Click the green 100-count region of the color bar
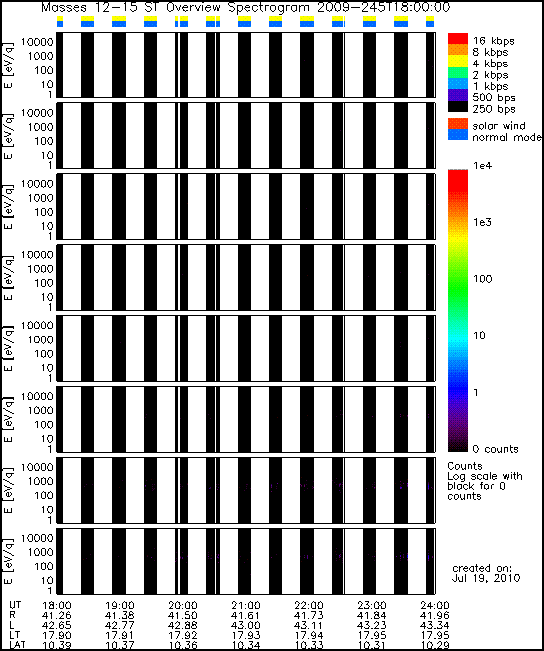544x651 pixels. coord(458,279)
